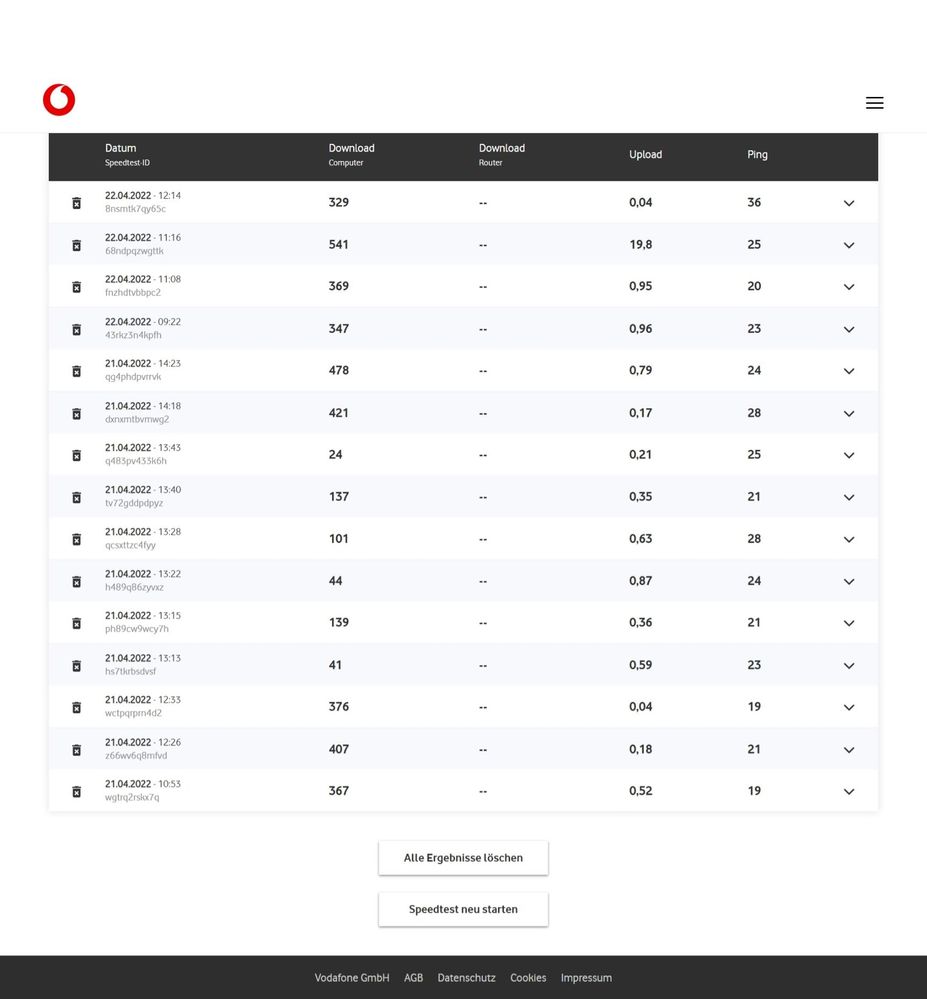Remove the 21.04.2022 13:15 speedtest entry
This screenshot has width=927, height=999.
(76, 622)
